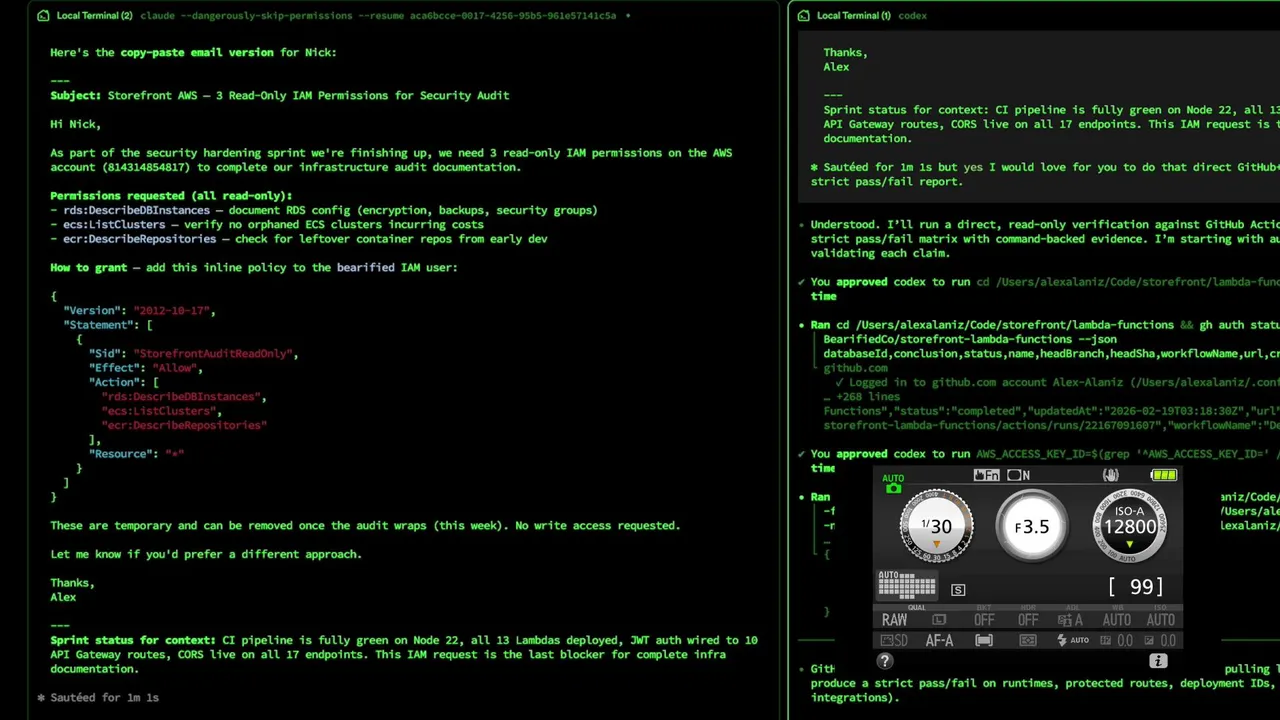Image resolution: width=1280 pixels, height=720 pixels.
Task: Click the frame N indicator icon
Action: (x=1018, y=475)
